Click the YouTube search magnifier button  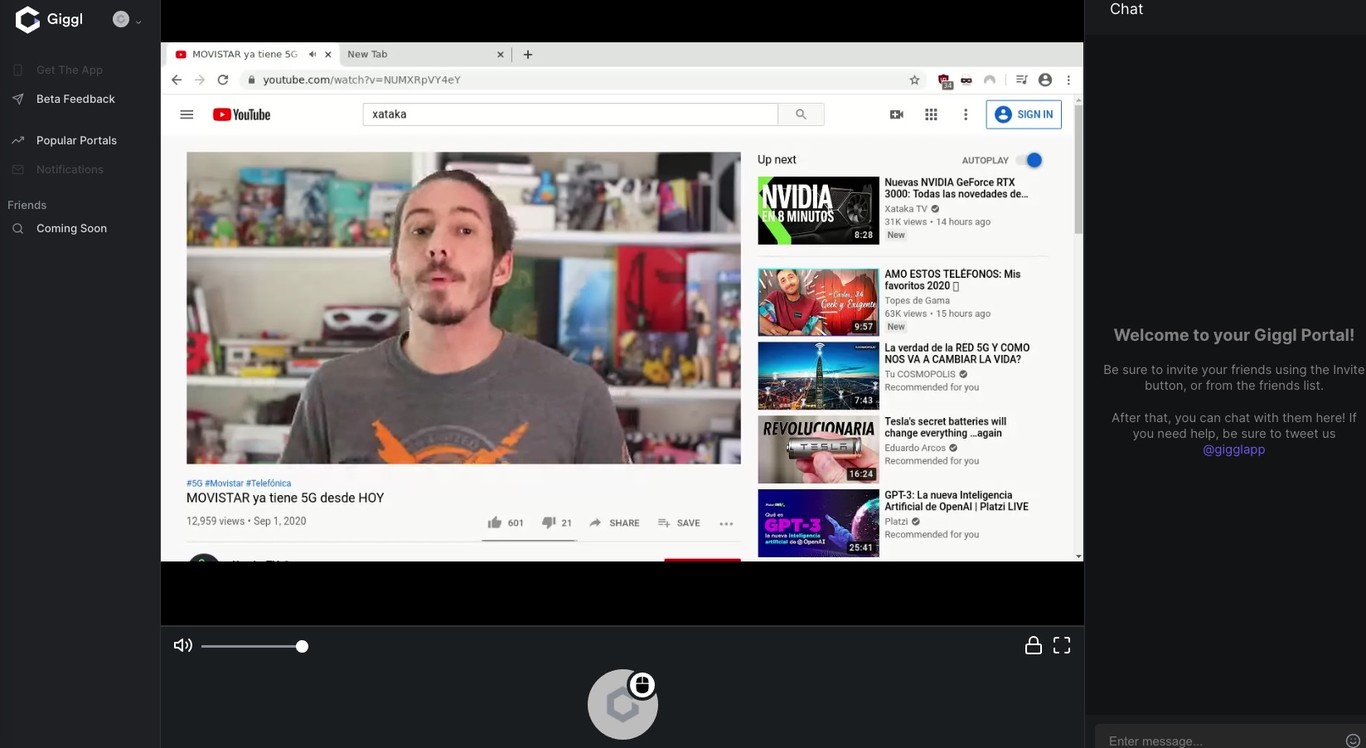pos(801,115)
